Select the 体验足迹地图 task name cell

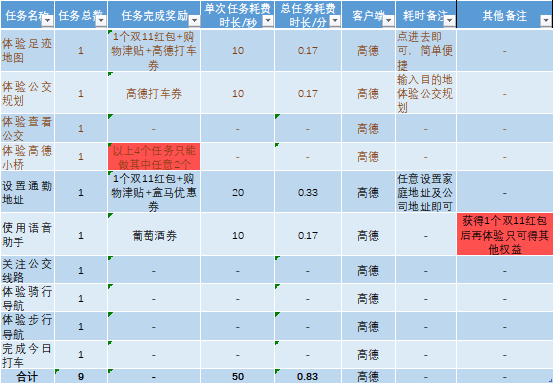coord(28,51)
